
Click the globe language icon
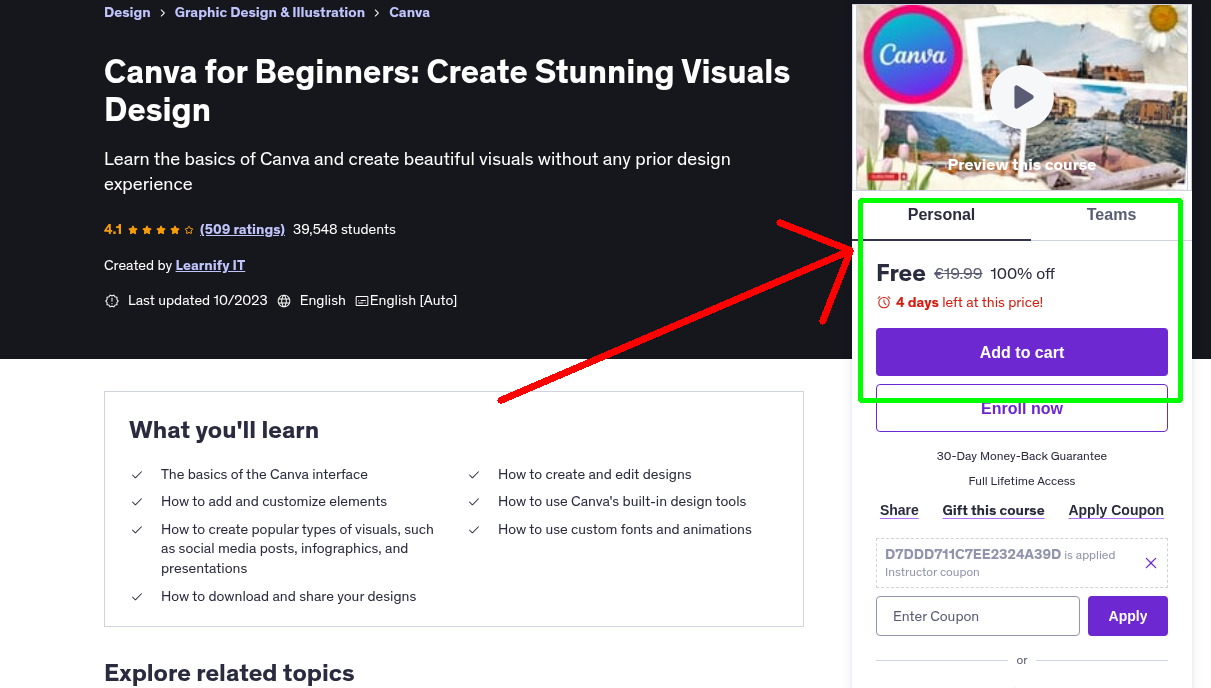coord(284,301)
